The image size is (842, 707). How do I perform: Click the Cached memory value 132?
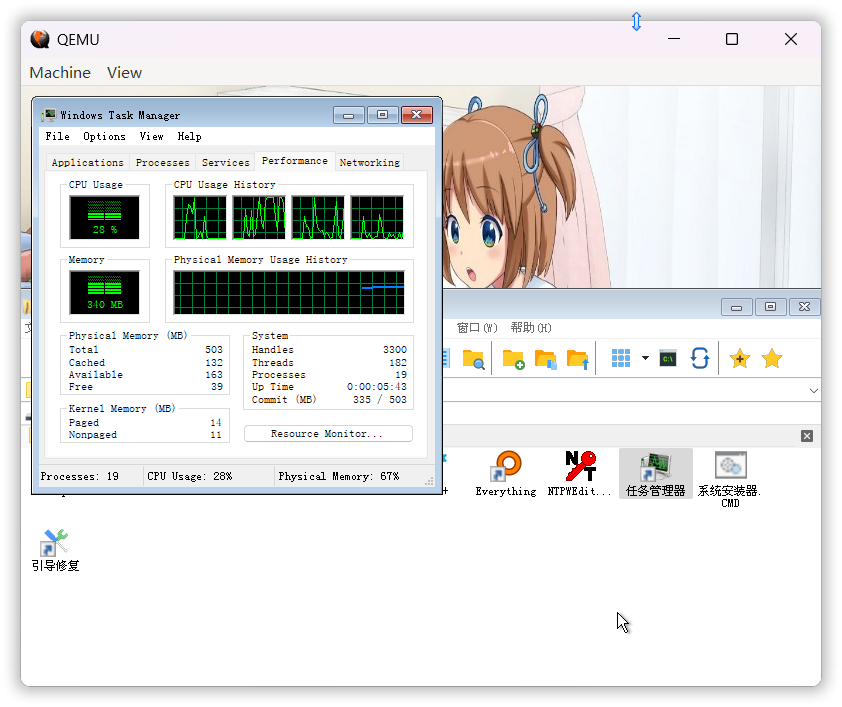click(x=214, y=362)
